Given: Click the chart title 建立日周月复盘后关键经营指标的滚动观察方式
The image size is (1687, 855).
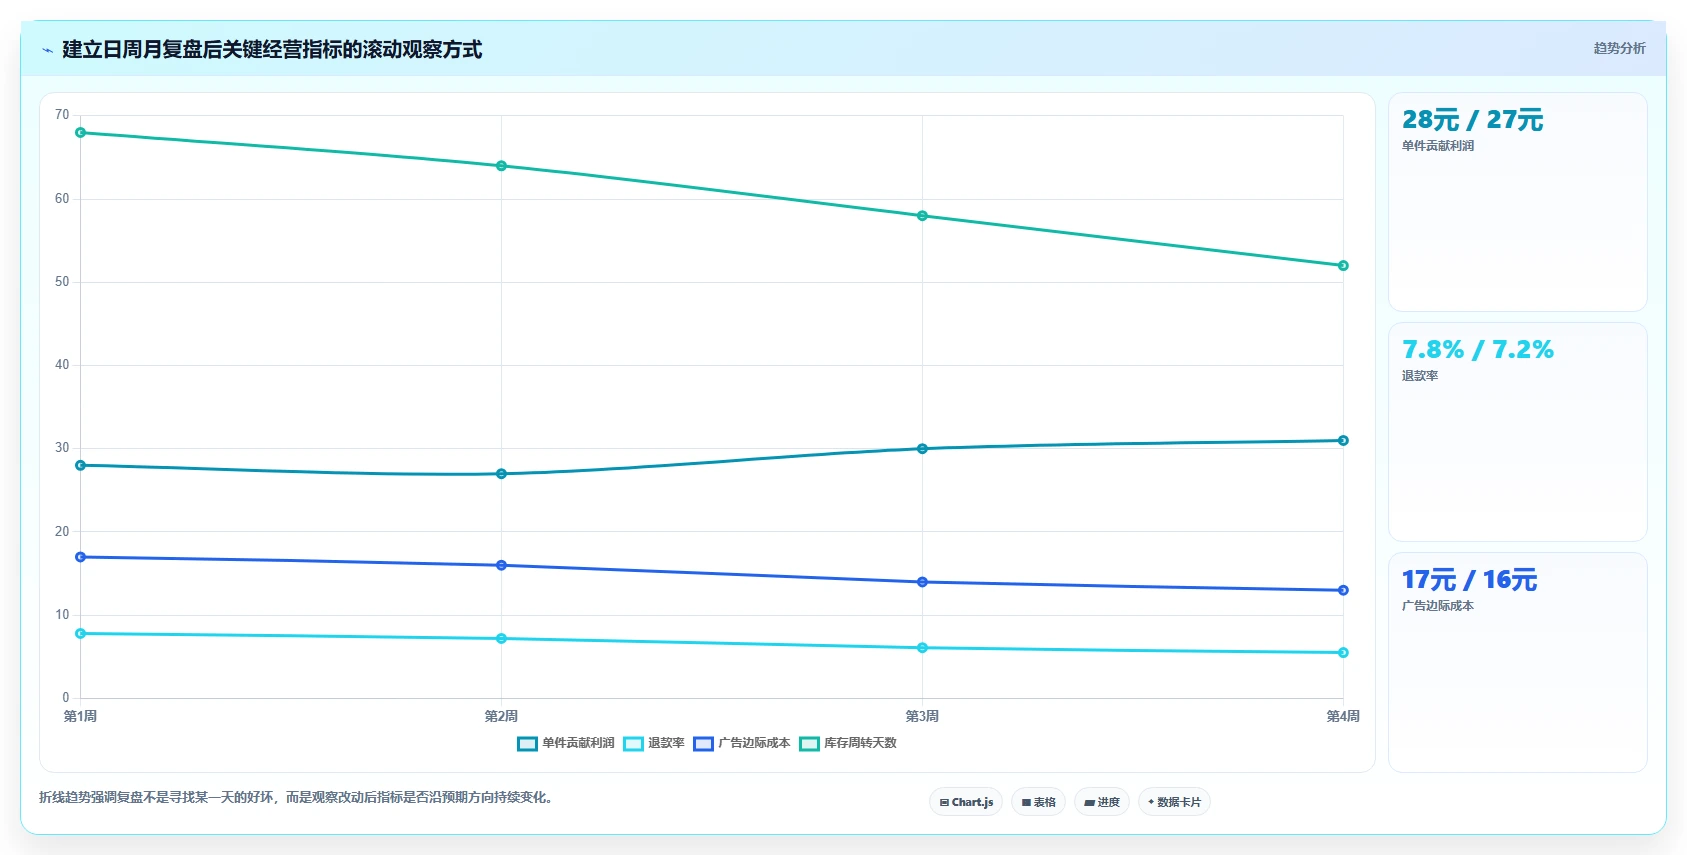Looking at the screenshot, I should point(272,50).
